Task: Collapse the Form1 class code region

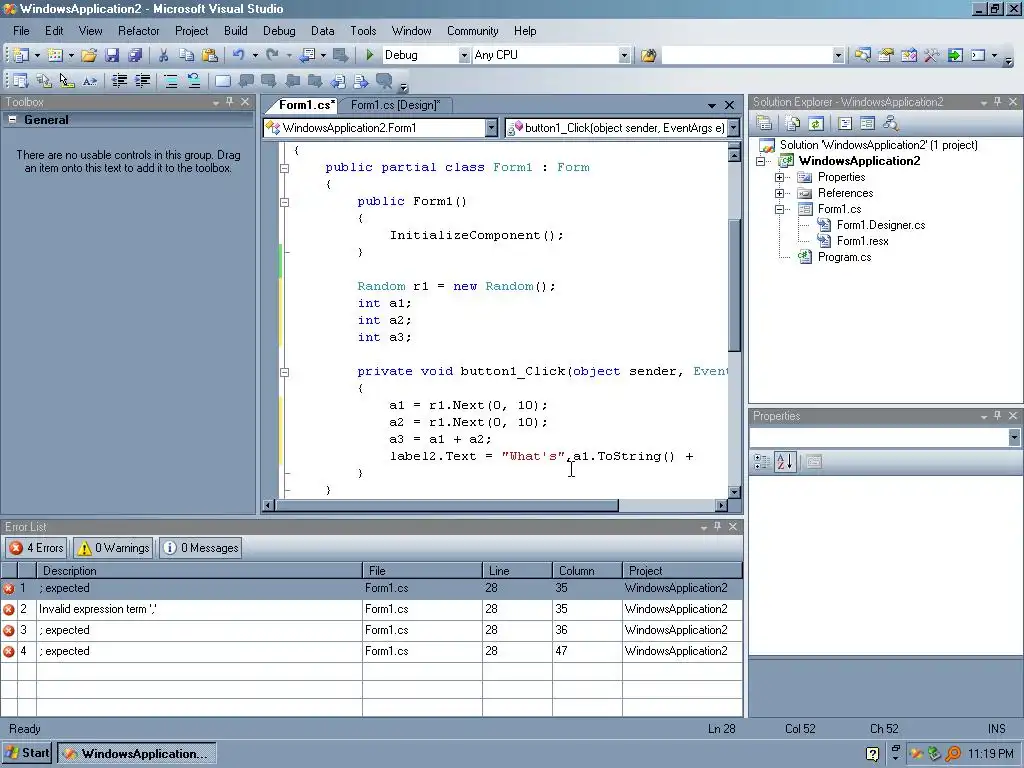Action: 285,168
